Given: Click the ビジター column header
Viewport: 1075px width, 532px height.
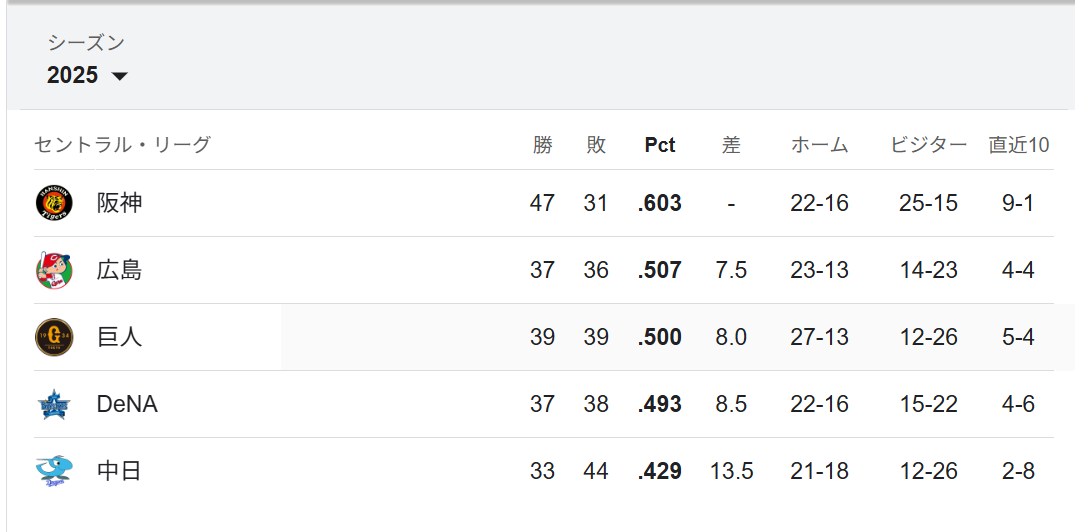Looking at the screenshot, I should (x=929, y=145).
